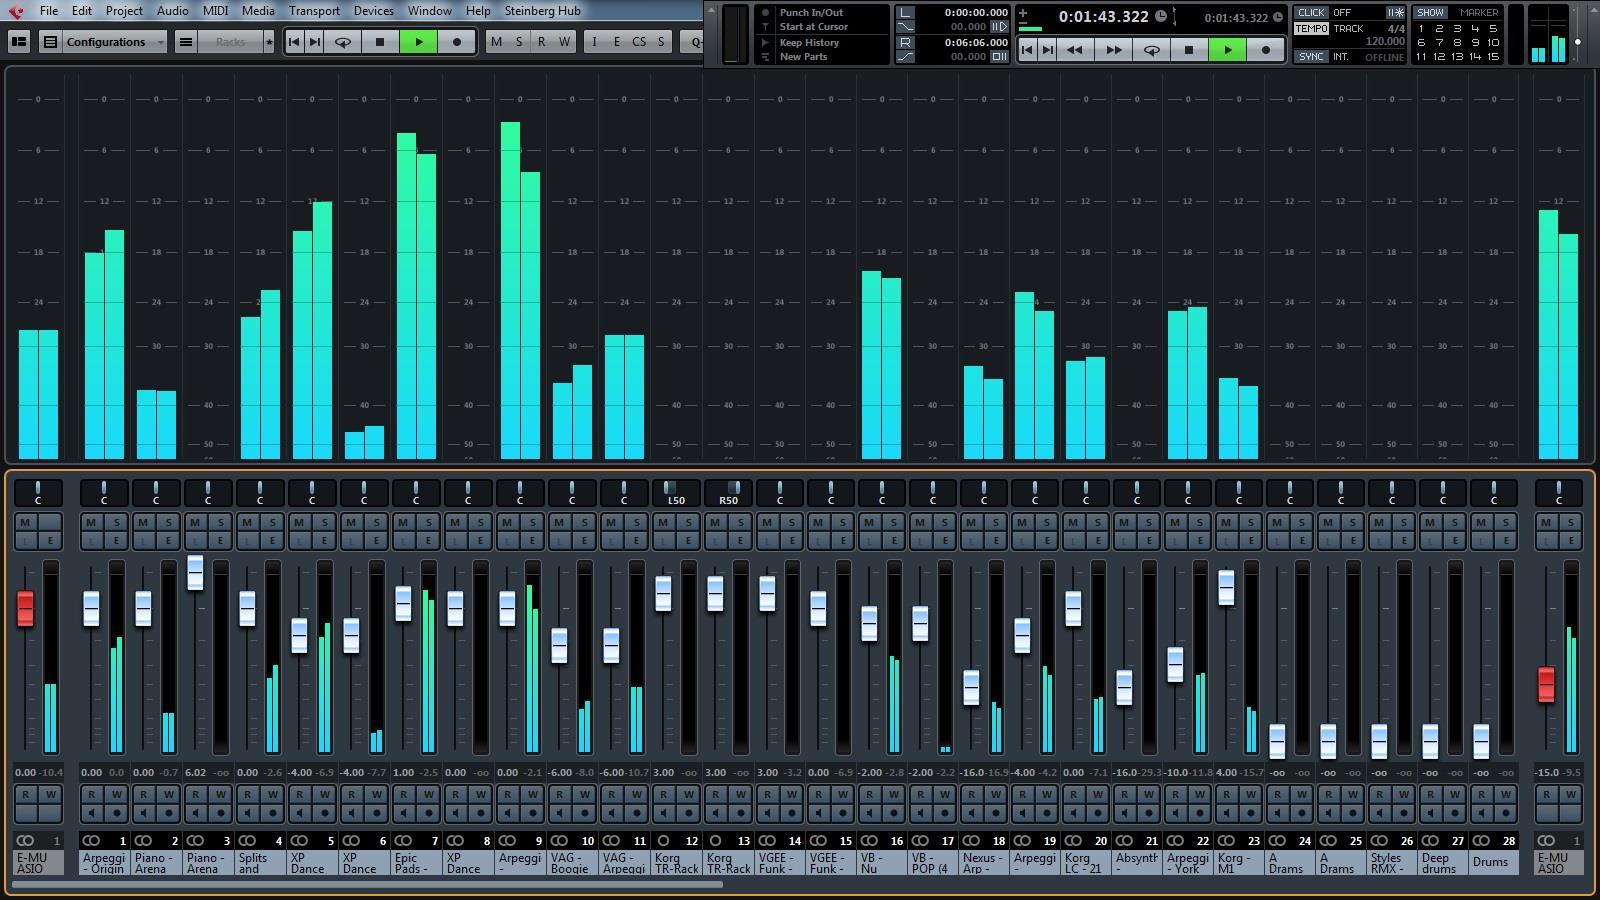Solo the XP Dance channel 5
The image size is (1600, 900).
click(324, 522)
